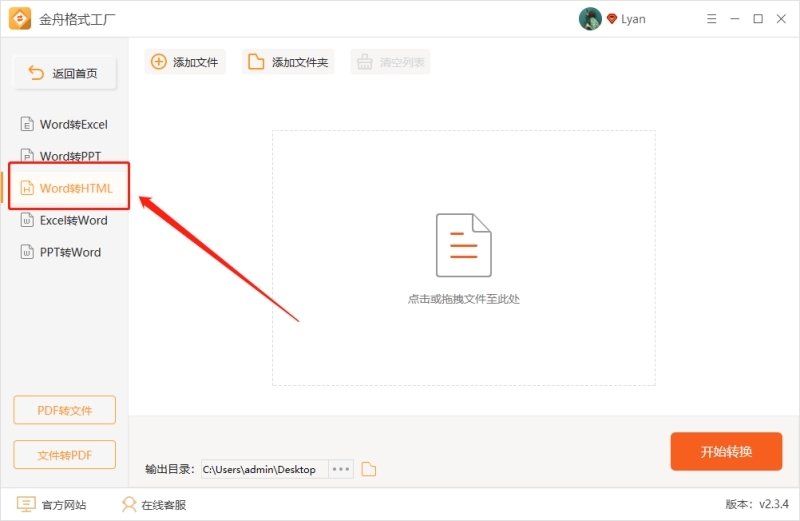Go back with 返回首页 button
Viewport: 800px width, 521px height.
(x=65, y=73)
